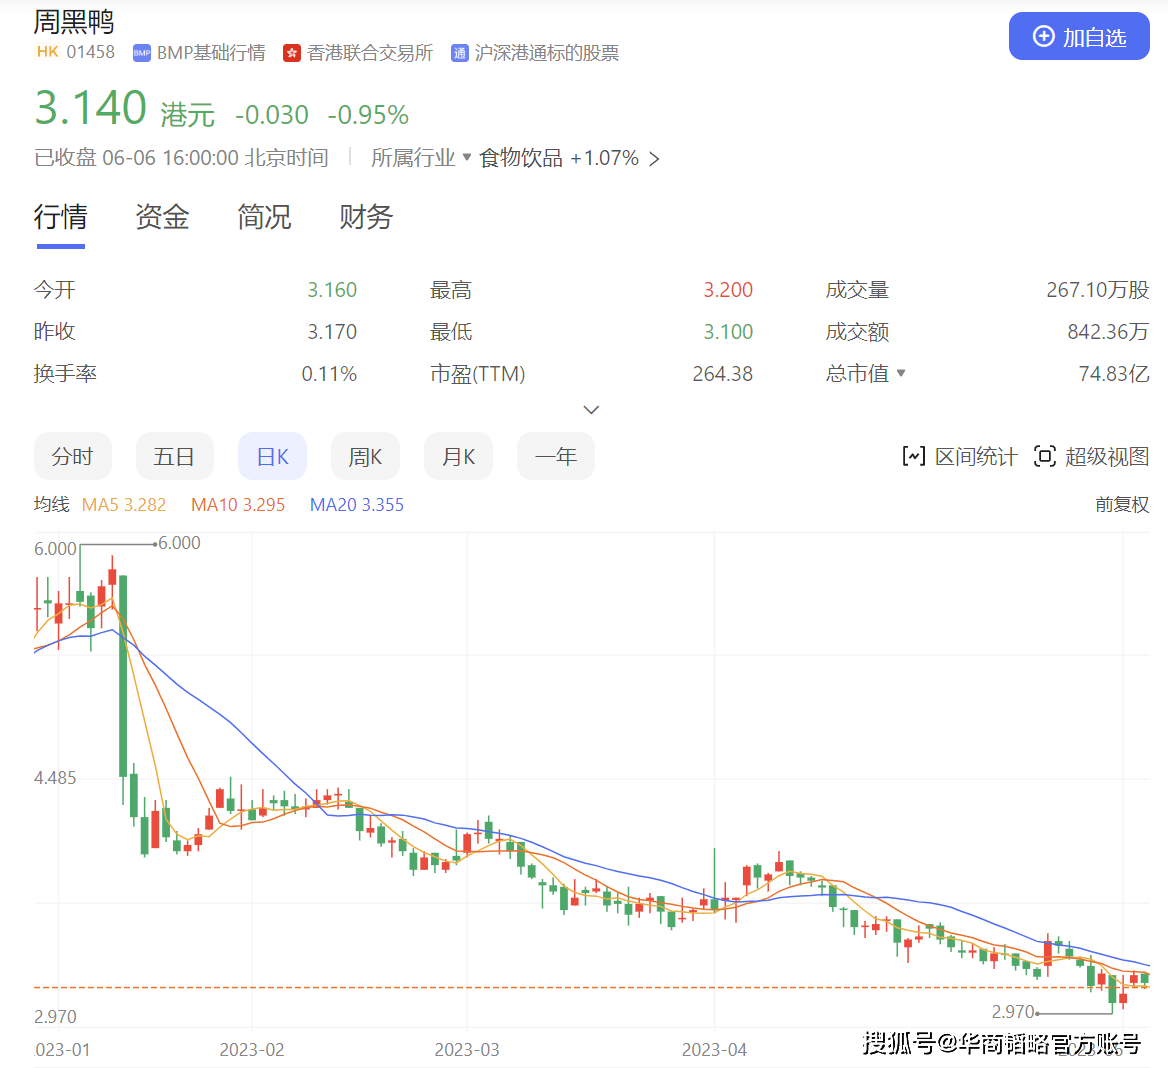Click the 前复权 adjustment option
Screen dimensions: 1168x1068
click(1122, 505)
